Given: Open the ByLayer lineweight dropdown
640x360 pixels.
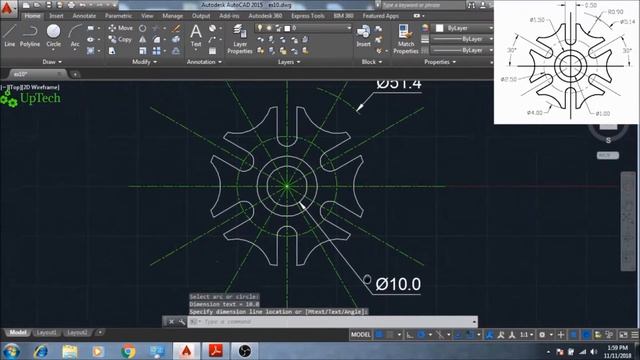Looking at the screenshot, I should 462,39.
